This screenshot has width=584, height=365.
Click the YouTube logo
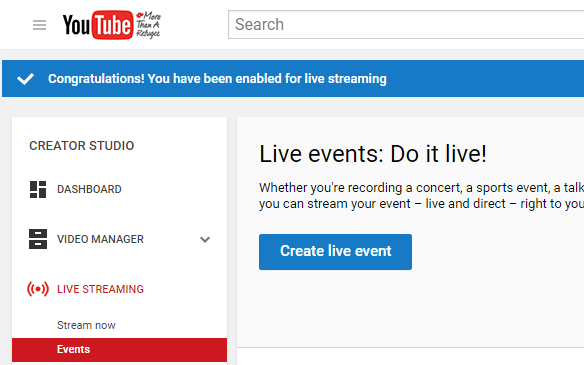(x=98, y=25)
